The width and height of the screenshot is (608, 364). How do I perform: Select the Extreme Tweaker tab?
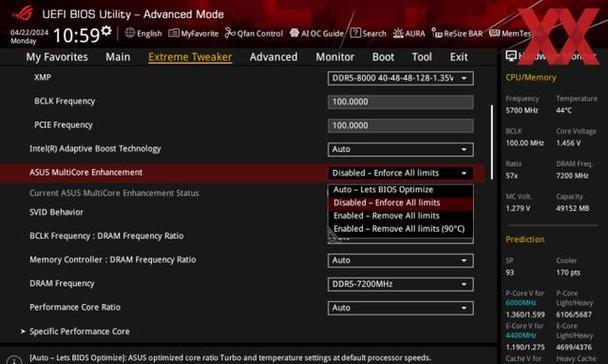[x=190, y=57]
